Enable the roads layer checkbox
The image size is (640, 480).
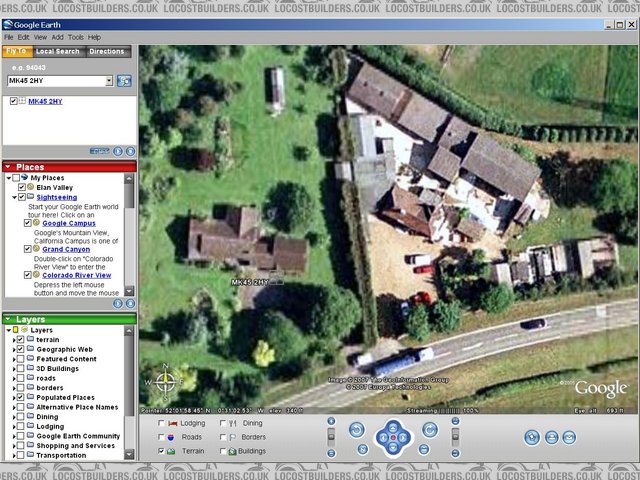click(20, 379)
